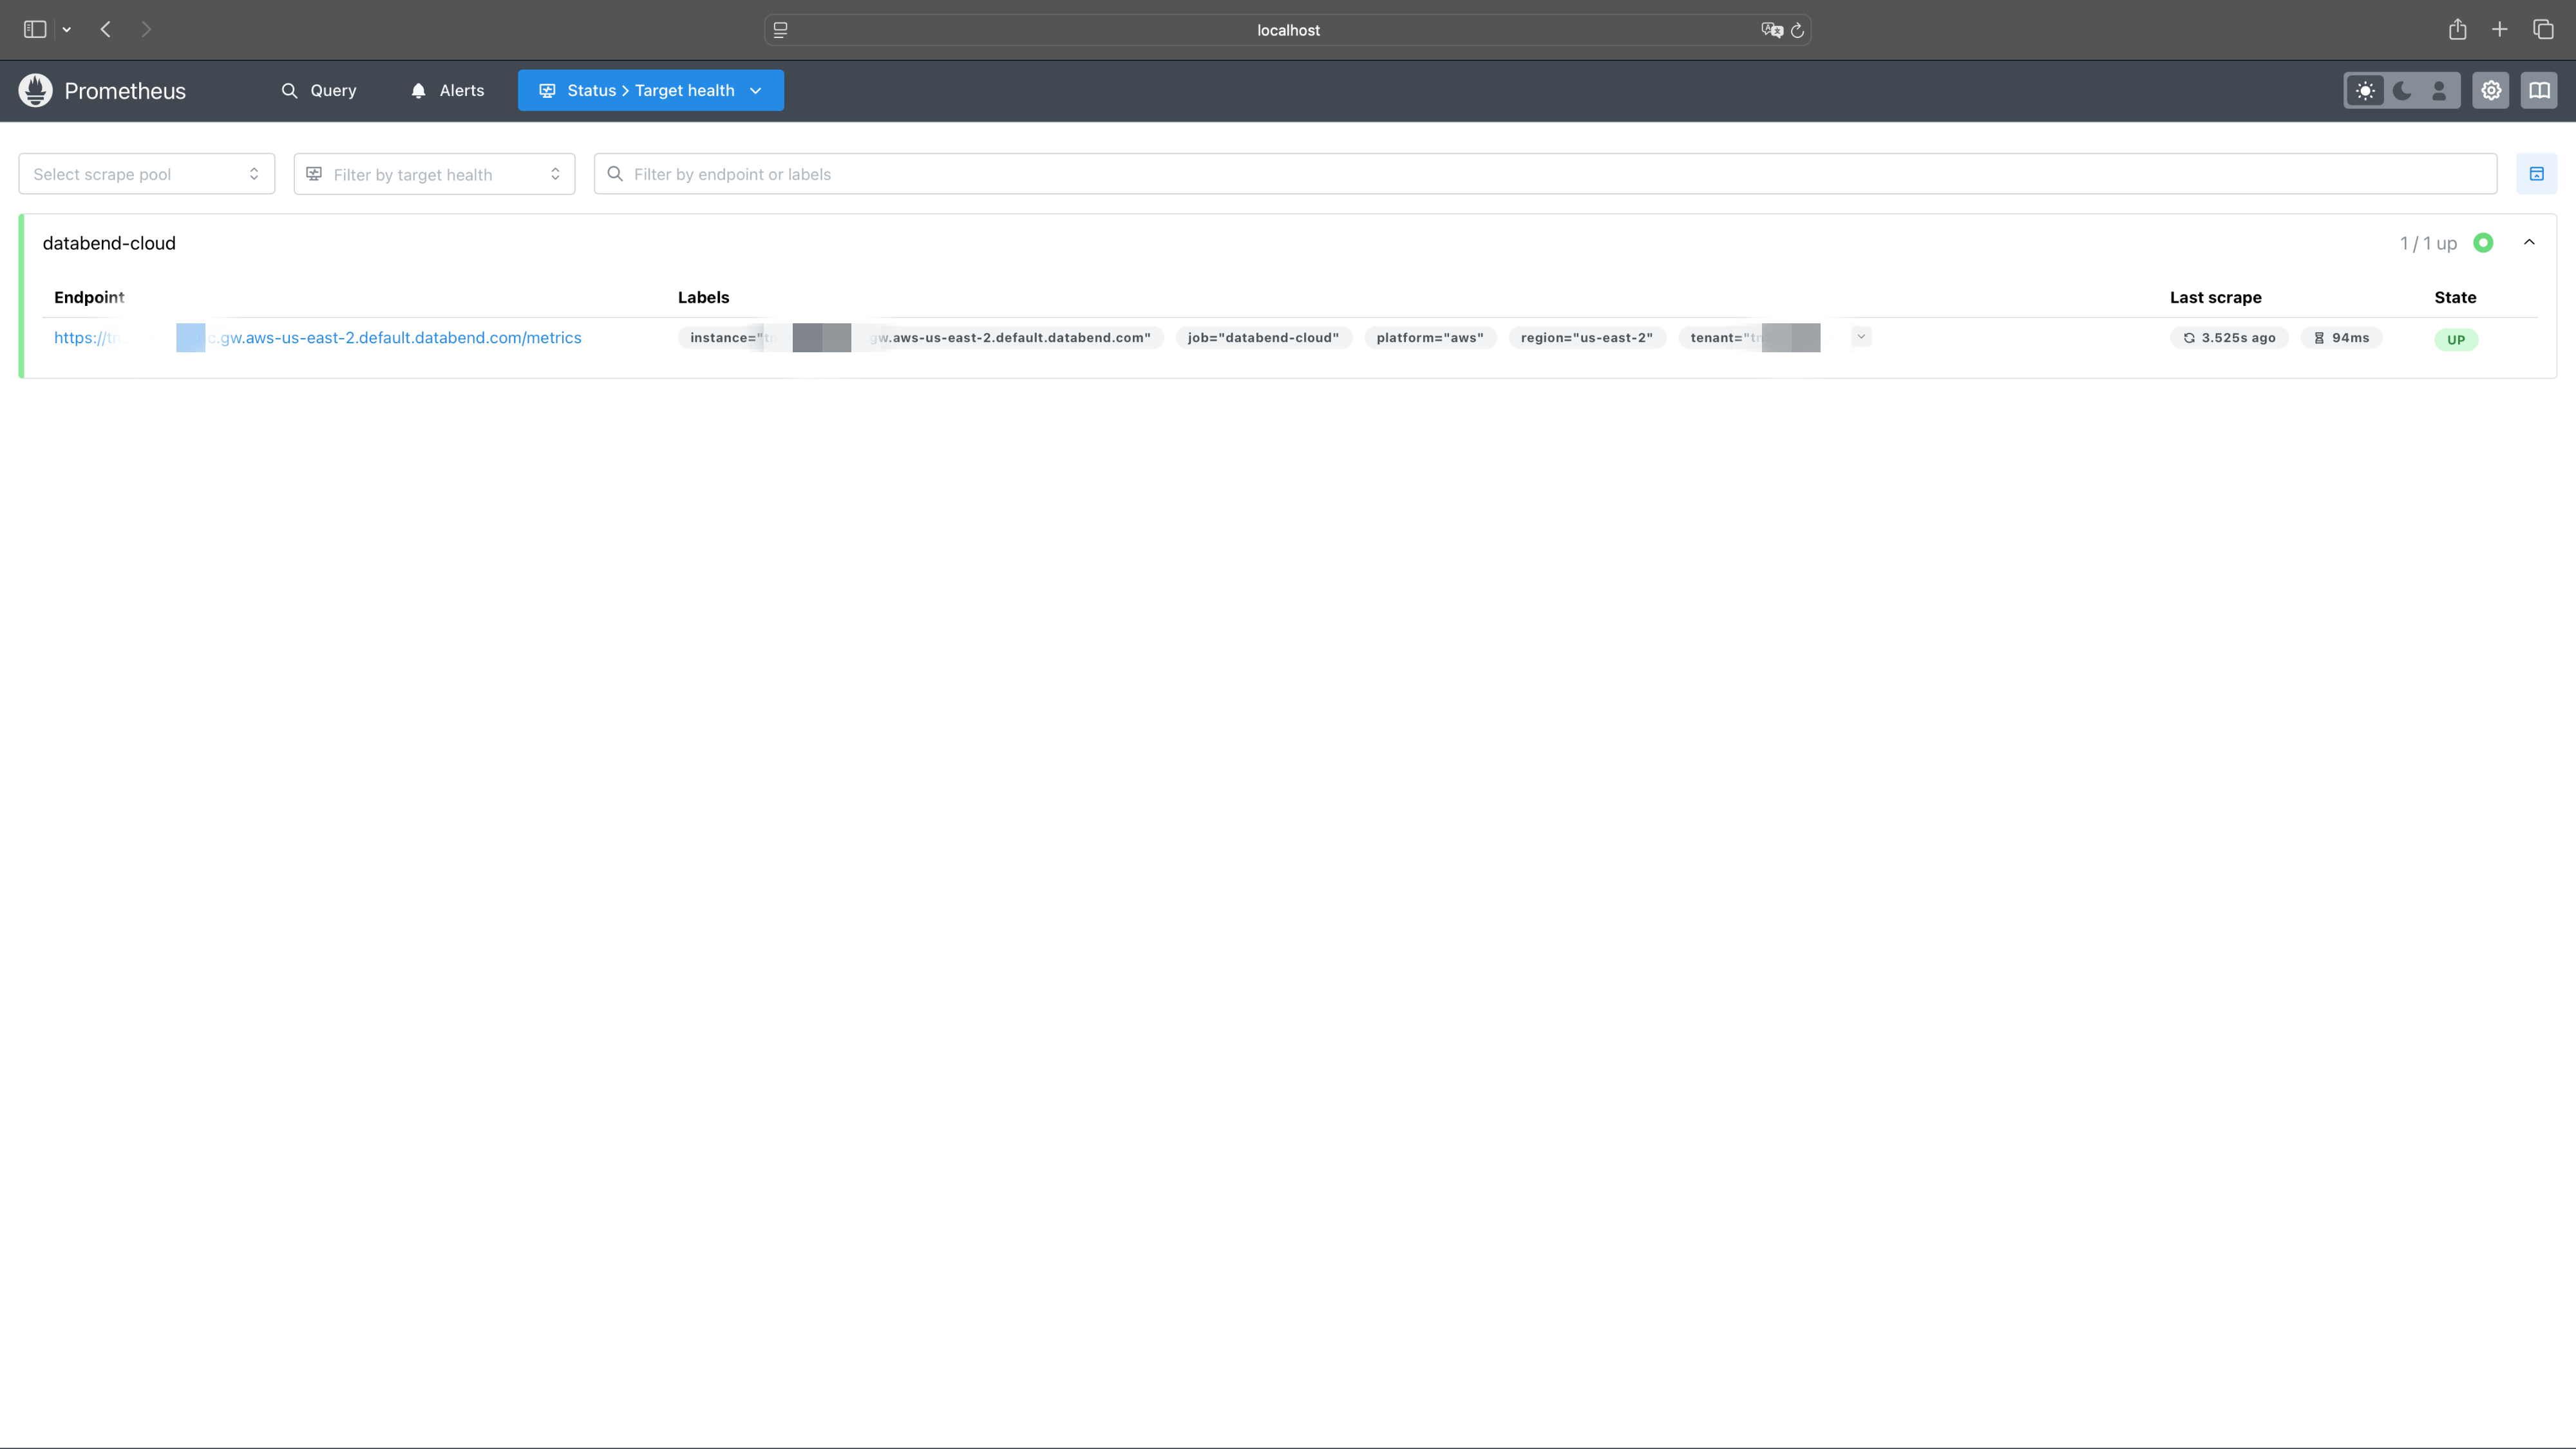Click the monitor icon in health filter
This screenshot has height=1449, width=2576.
314,174
